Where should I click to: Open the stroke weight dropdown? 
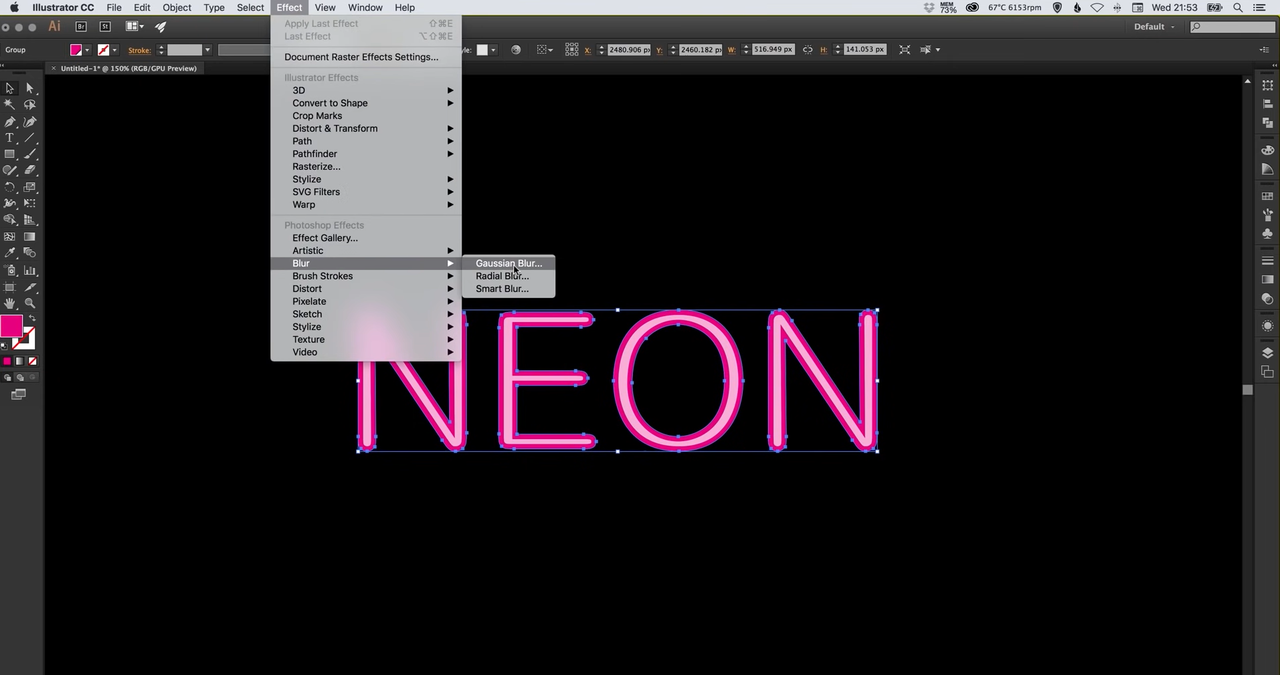207,50
